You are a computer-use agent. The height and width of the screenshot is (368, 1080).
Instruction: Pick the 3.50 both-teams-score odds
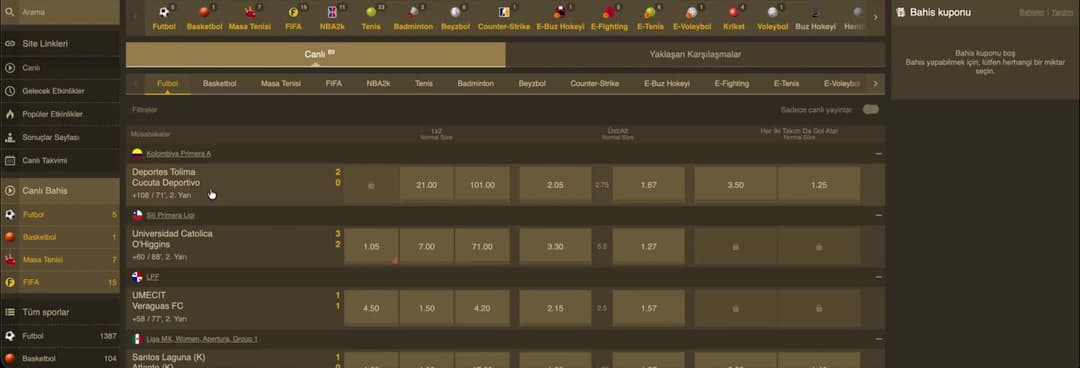tap(736, 185)
